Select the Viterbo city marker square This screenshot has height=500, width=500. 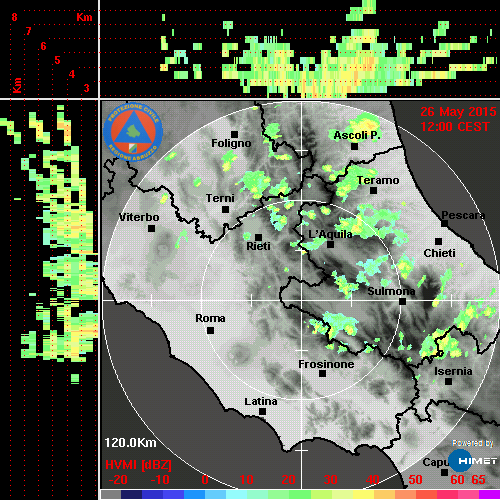point(151,228)
